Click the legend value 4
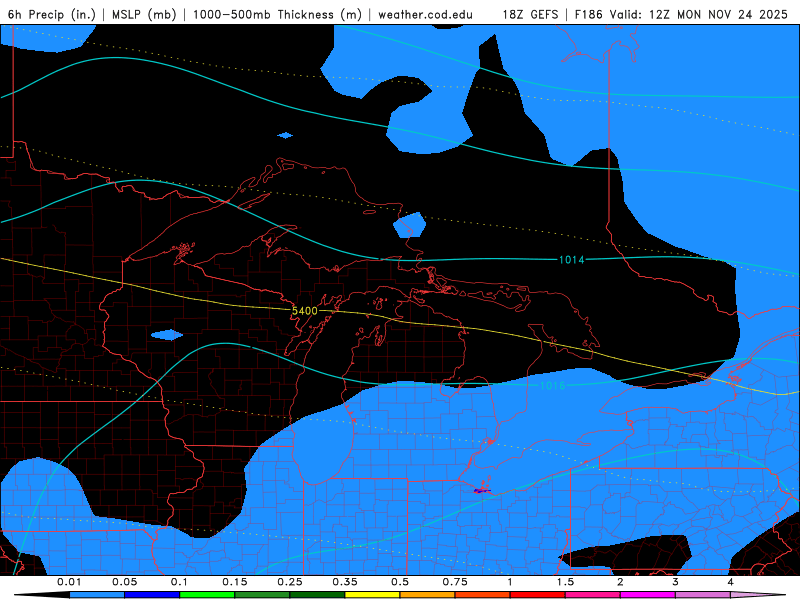This screenshot has width=800, height=600. coord(731,582)
